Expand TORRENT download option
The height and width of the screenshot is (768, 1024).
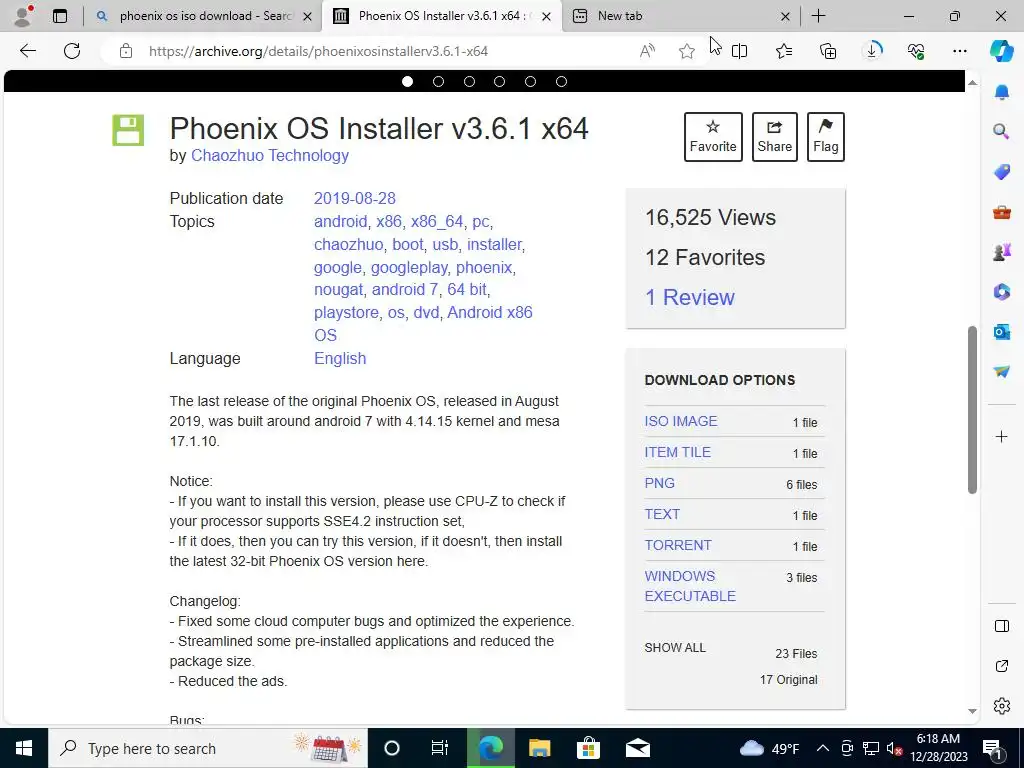point(678,545)
